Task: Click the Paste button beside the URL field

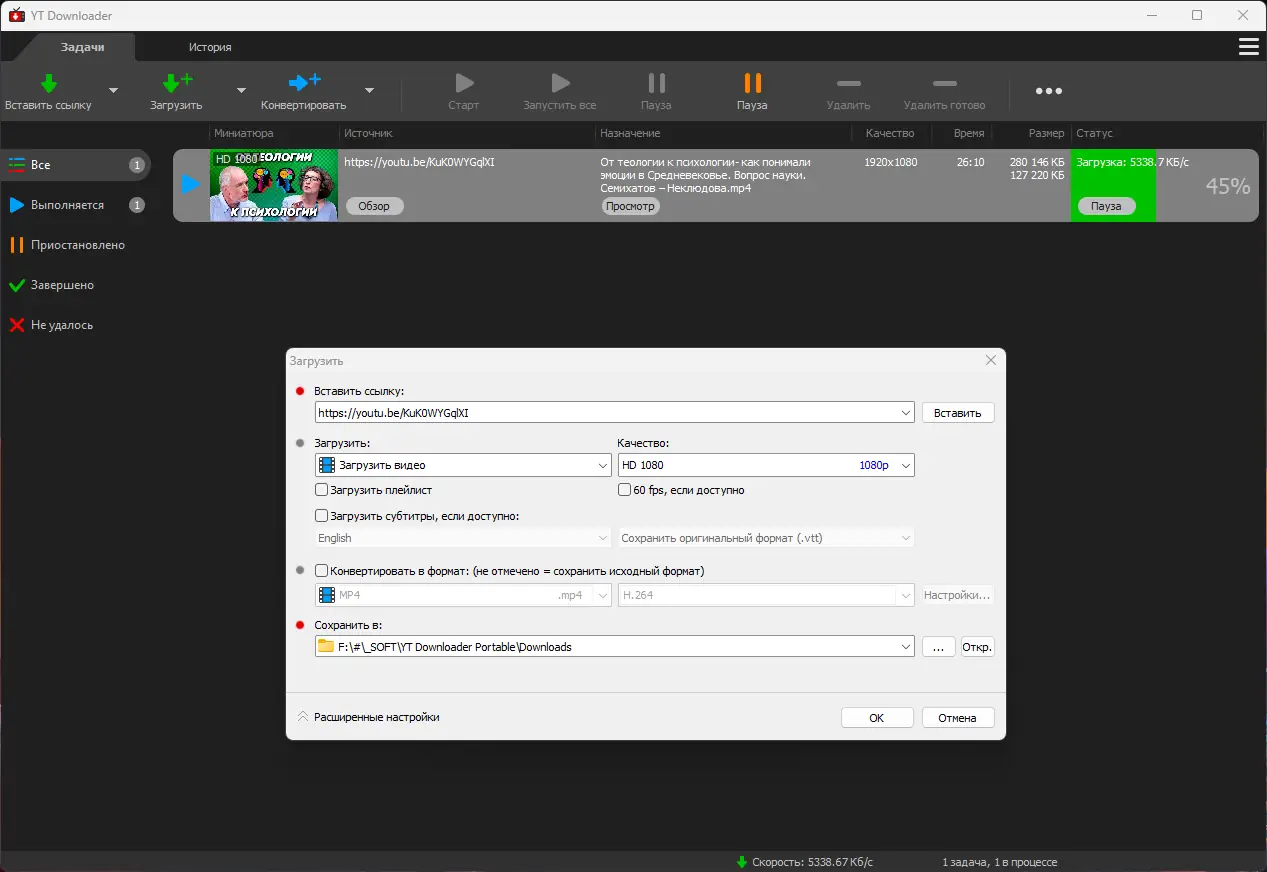Action: 957,412
